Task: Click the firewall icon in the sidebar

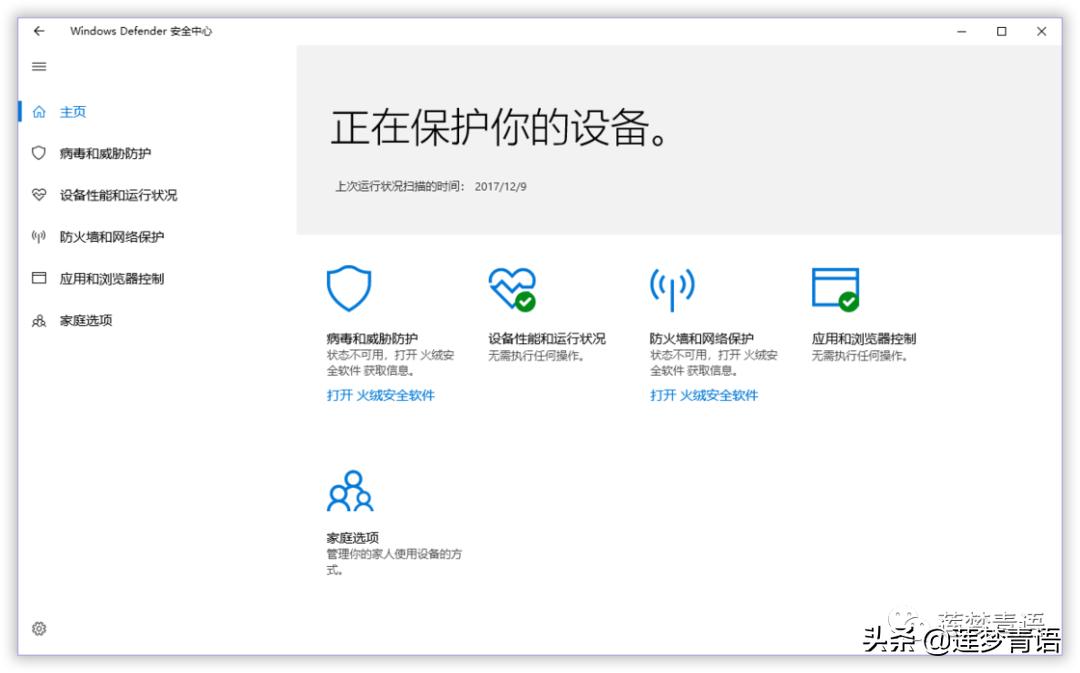Action: (39, 237)
